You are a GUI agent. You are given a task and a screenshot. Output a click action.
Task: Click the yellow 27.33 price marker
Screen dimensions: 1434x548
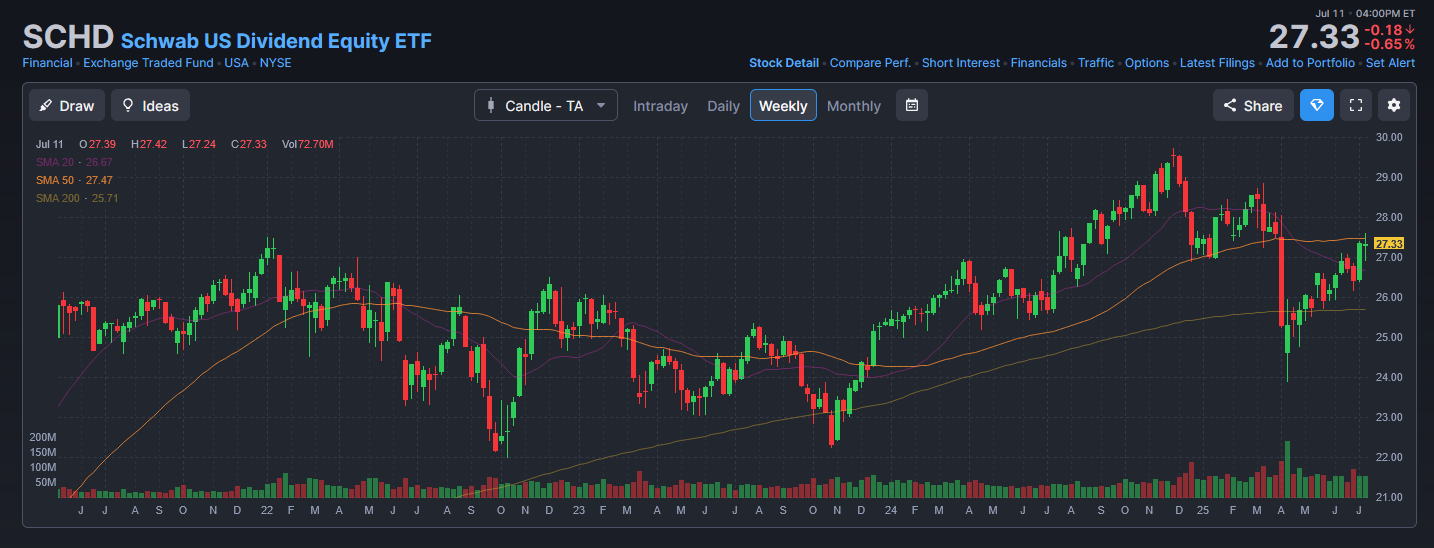1389,244
